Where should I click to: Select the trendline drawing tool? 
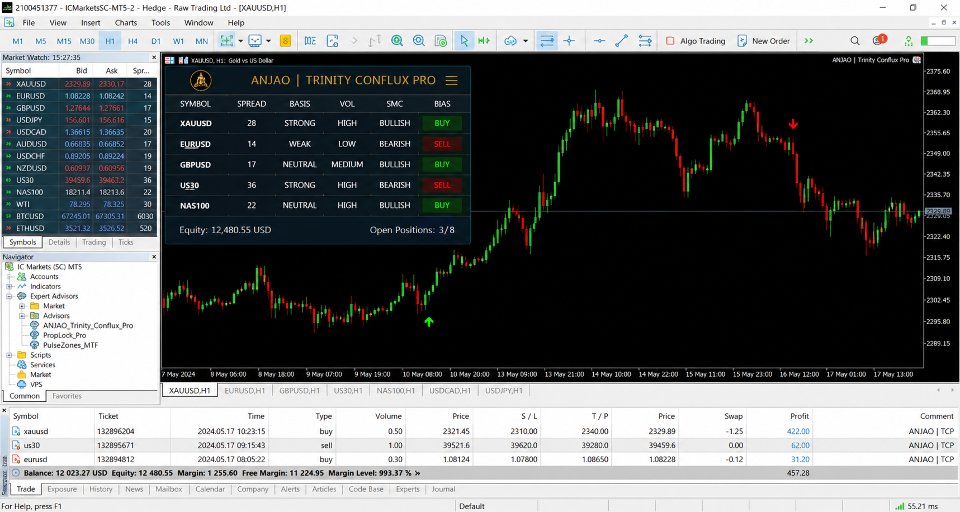click(621, 41)
